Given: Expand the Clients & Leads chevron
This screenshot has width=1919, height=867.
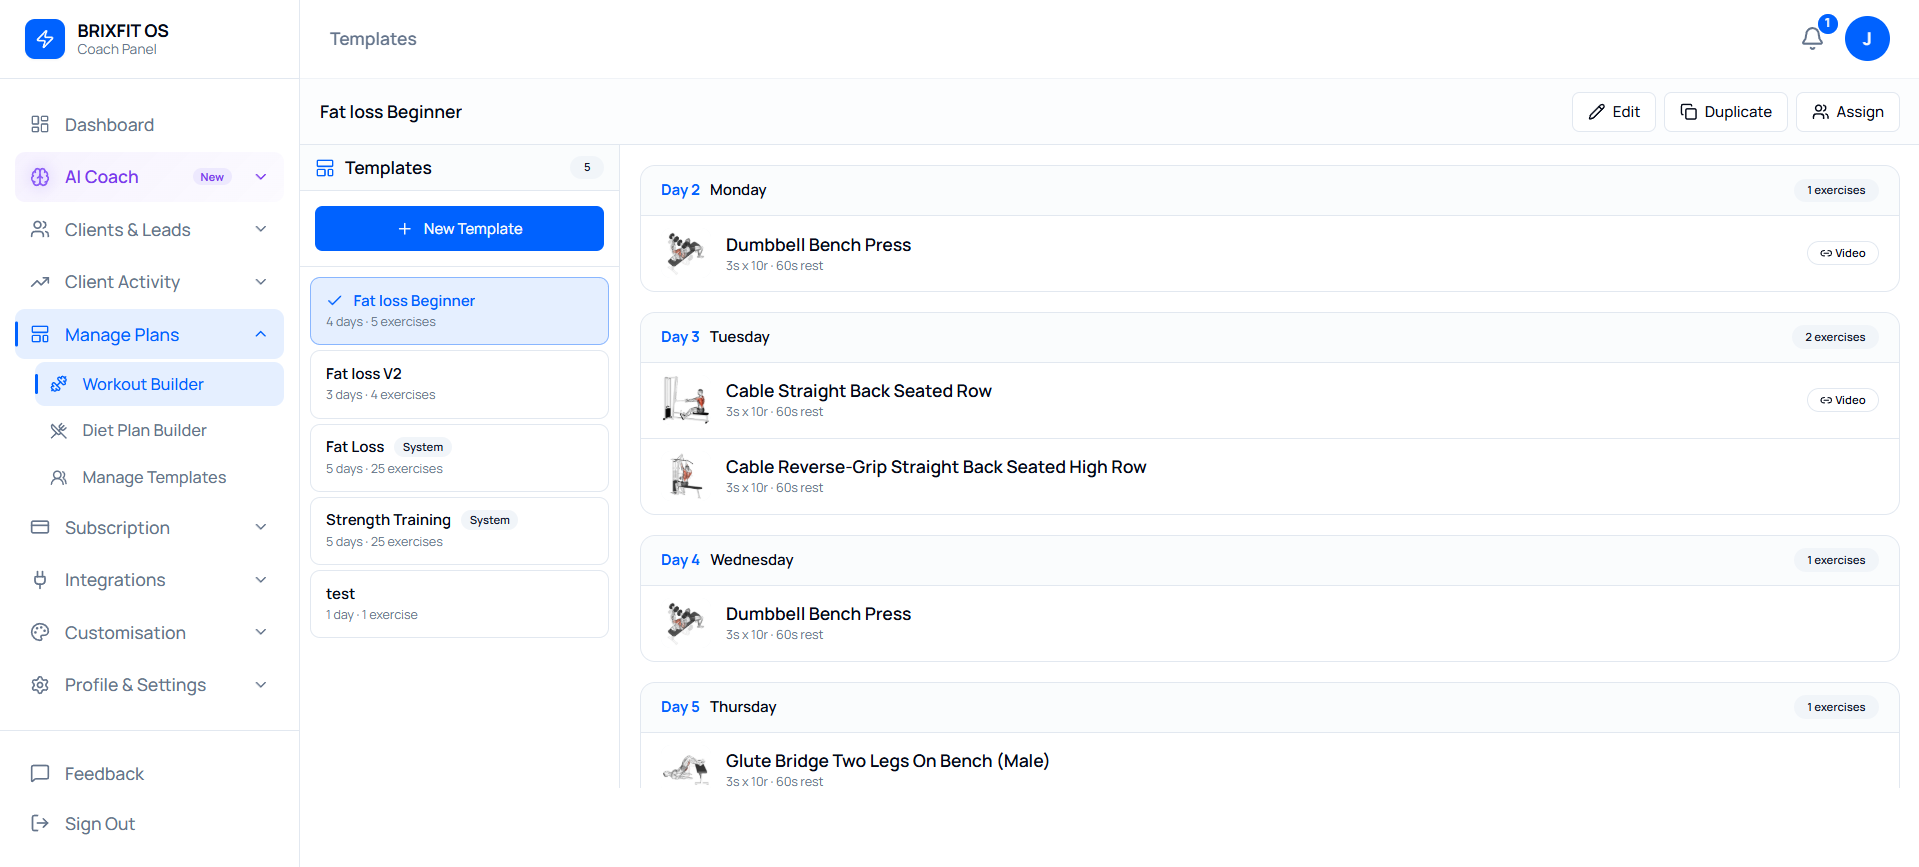Looking at the screenshot, I should click(261, 229).
